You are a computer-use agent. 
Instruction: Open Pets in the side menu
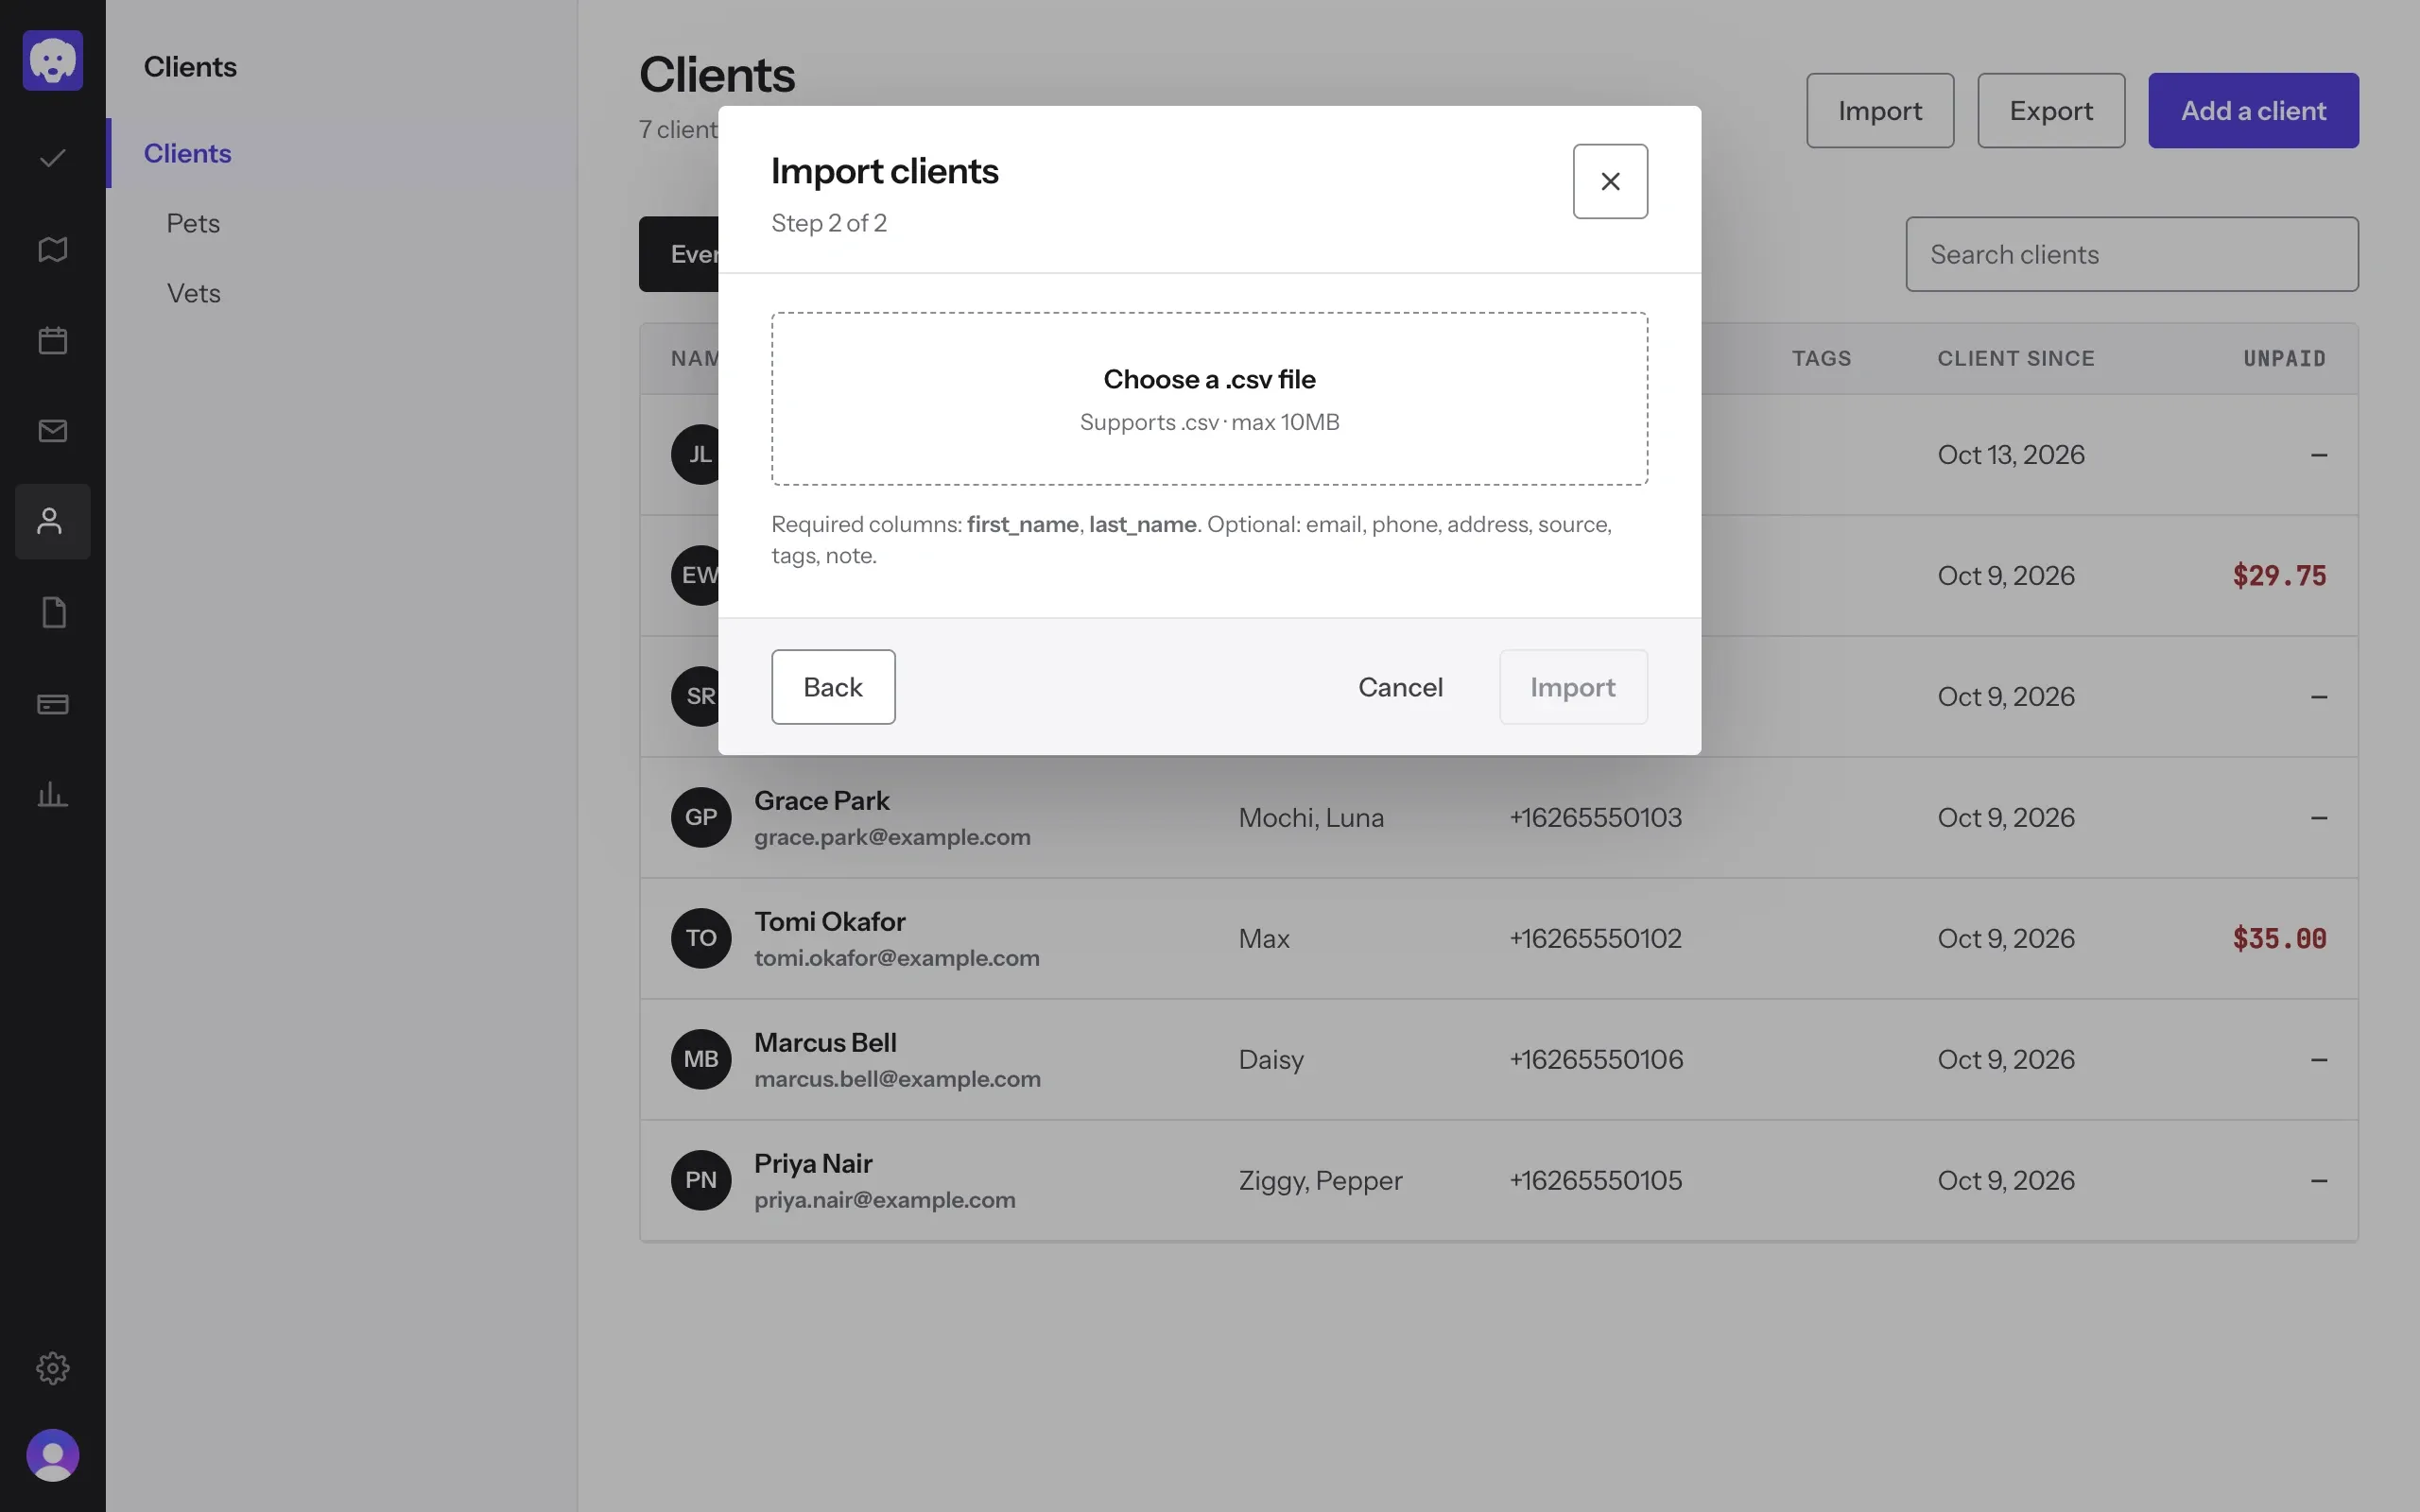click(193, 223)
